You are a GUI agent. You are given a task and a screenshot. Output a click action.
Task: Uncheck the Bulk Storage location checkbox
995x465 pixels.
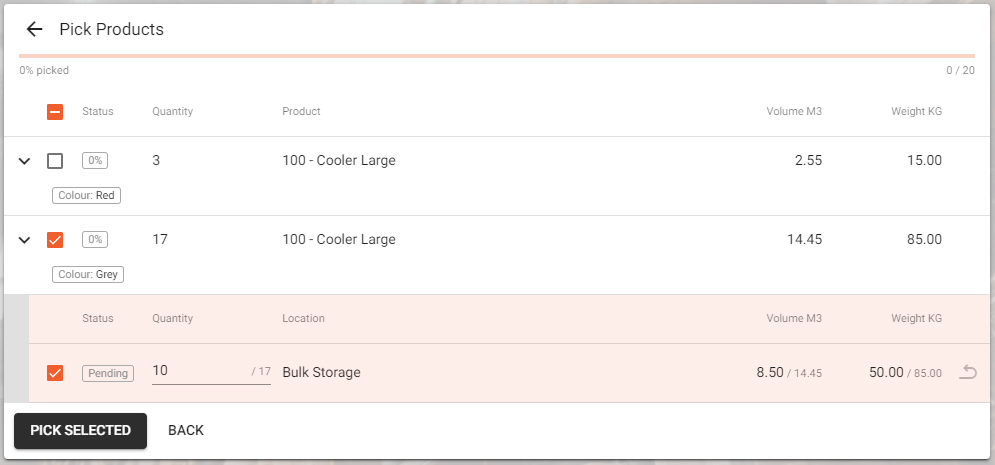pyautogui.click(x=55, y=373)
